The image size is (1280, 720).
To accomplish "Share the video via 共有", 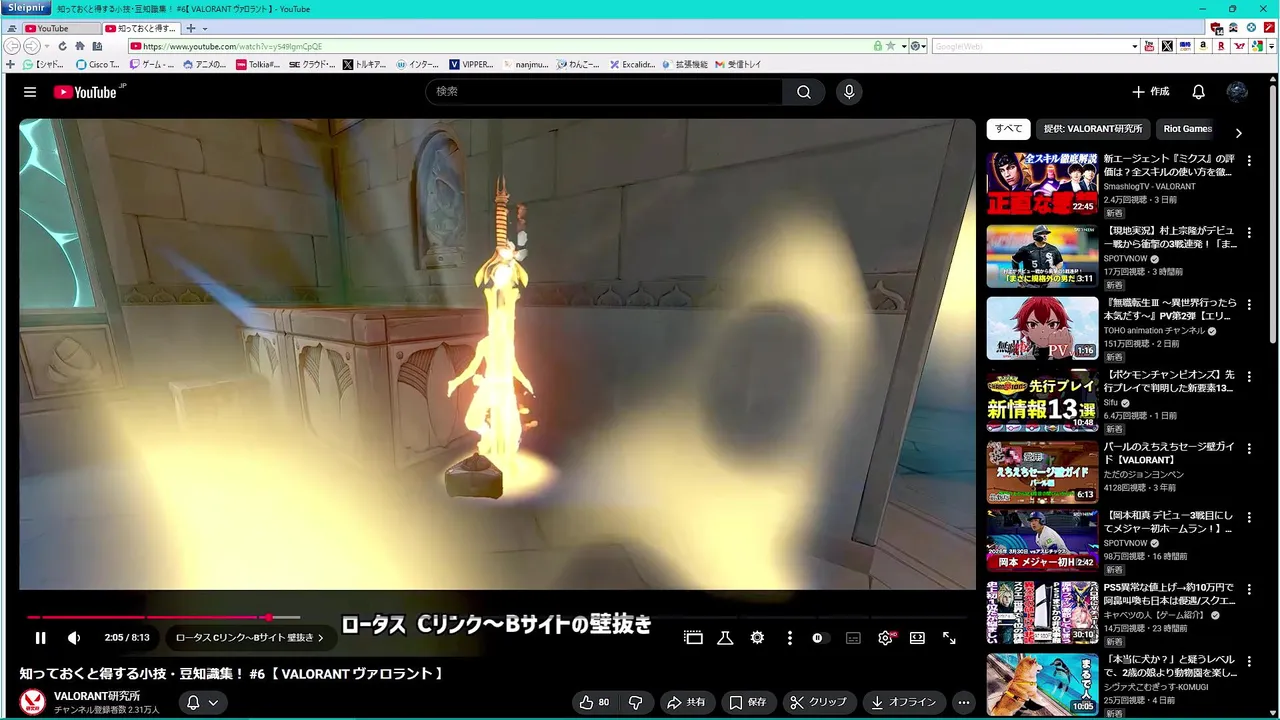I will (x=686, y=703).
